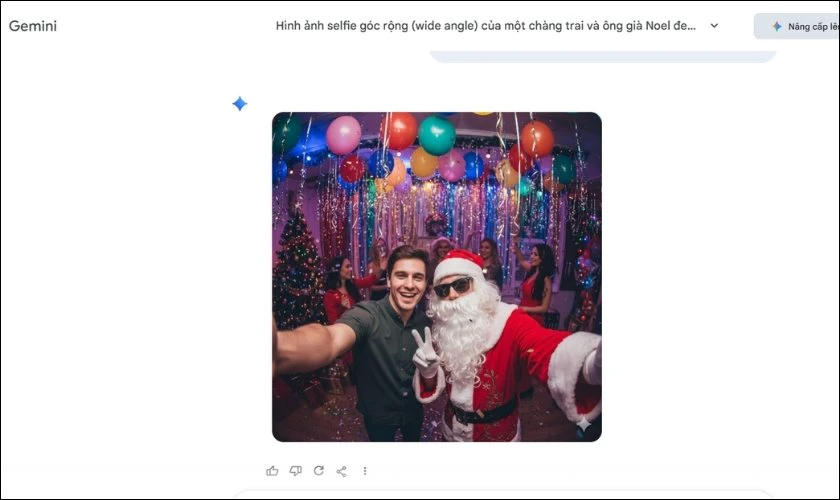The image size is (840, 500).
Task: Regenerate the response with the redo icon
Action: (318, 470)
